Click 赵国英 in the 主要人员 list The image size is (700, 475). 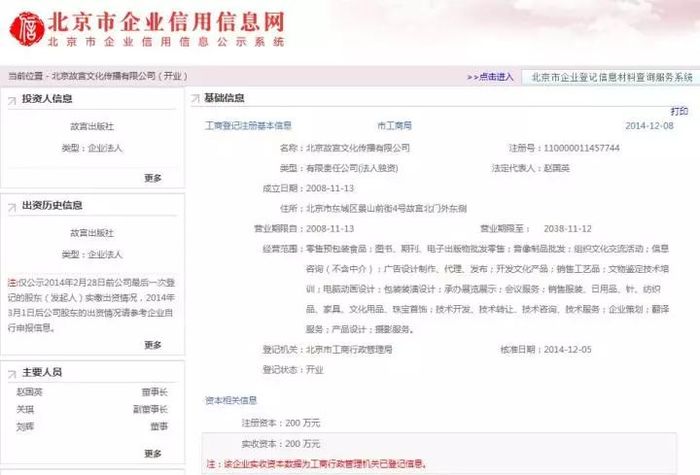click(x=29, y=392)
